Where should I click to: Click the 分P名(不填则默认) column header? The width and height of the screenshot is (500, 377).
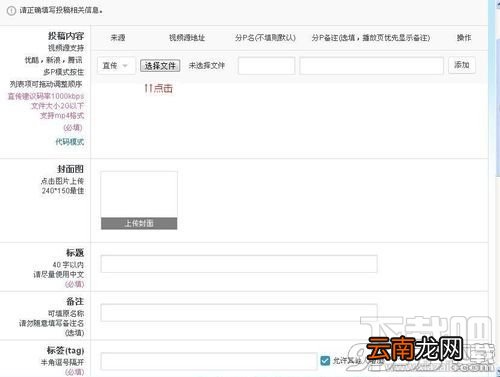265,38
